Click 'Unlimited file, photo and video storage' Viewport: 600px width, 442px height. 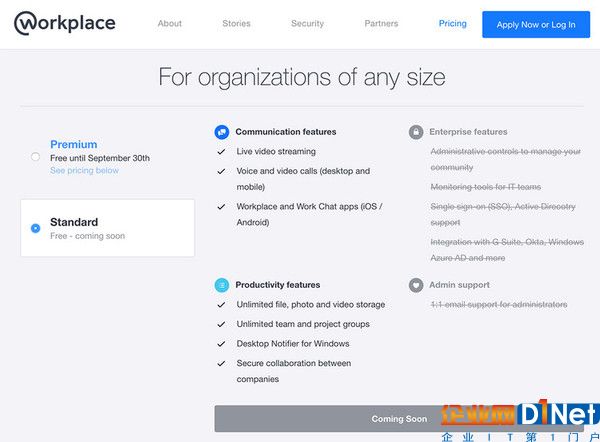point(311,305)
